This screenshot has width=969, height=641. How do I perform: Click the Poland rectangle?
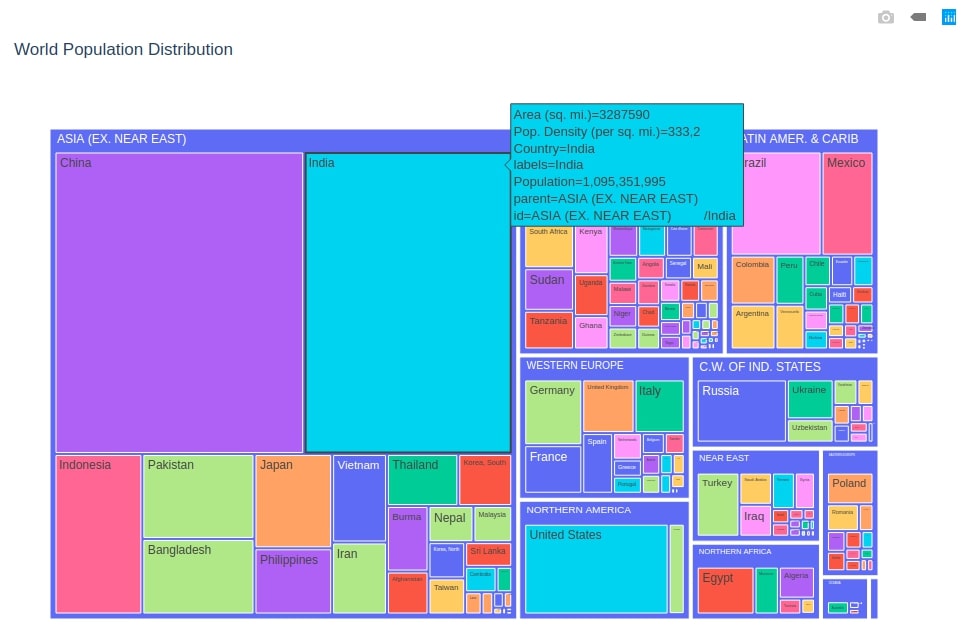coord(849,487)
